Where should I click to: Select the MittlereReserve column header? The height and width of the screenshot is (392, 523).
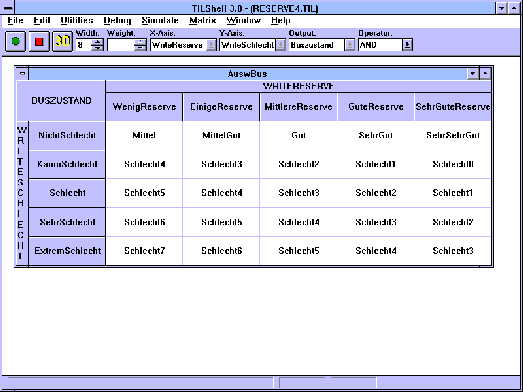(299, 107)
